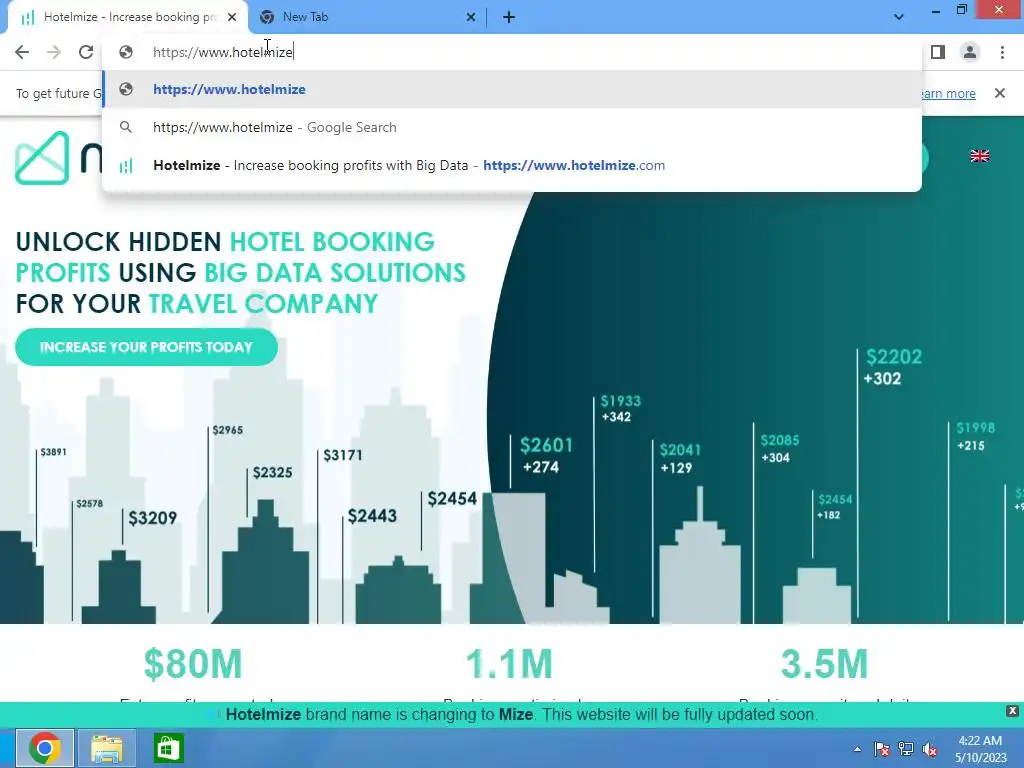This screenshot has width=1024, height=768.
Task: Select the UK flag language icon
Action: [980, 155]
